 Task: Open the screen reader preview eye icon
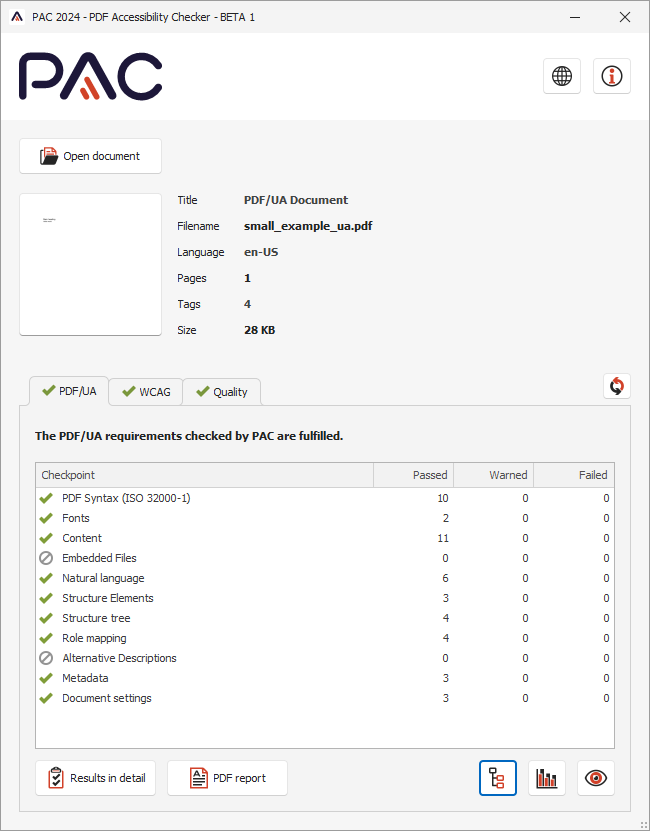click(596, 778)
